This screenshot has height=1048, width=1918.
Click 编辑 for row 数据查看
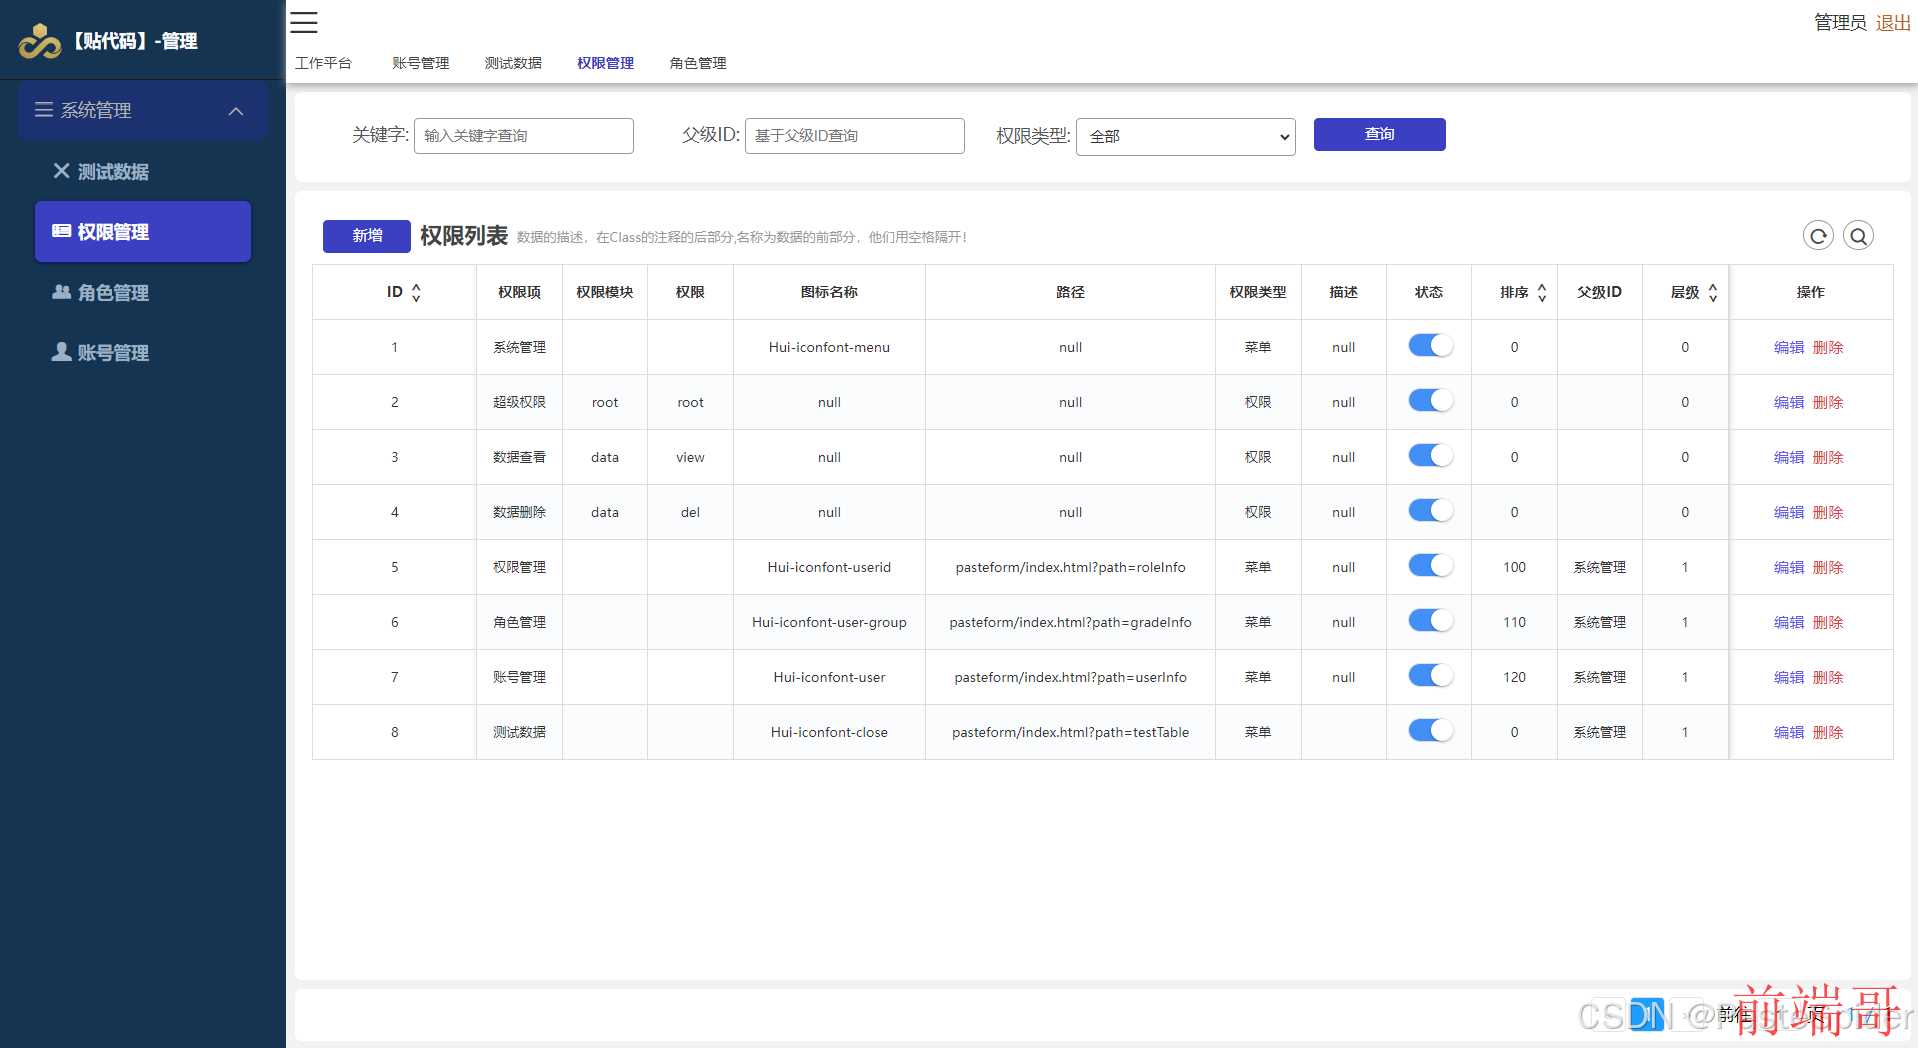point(1789,457)
